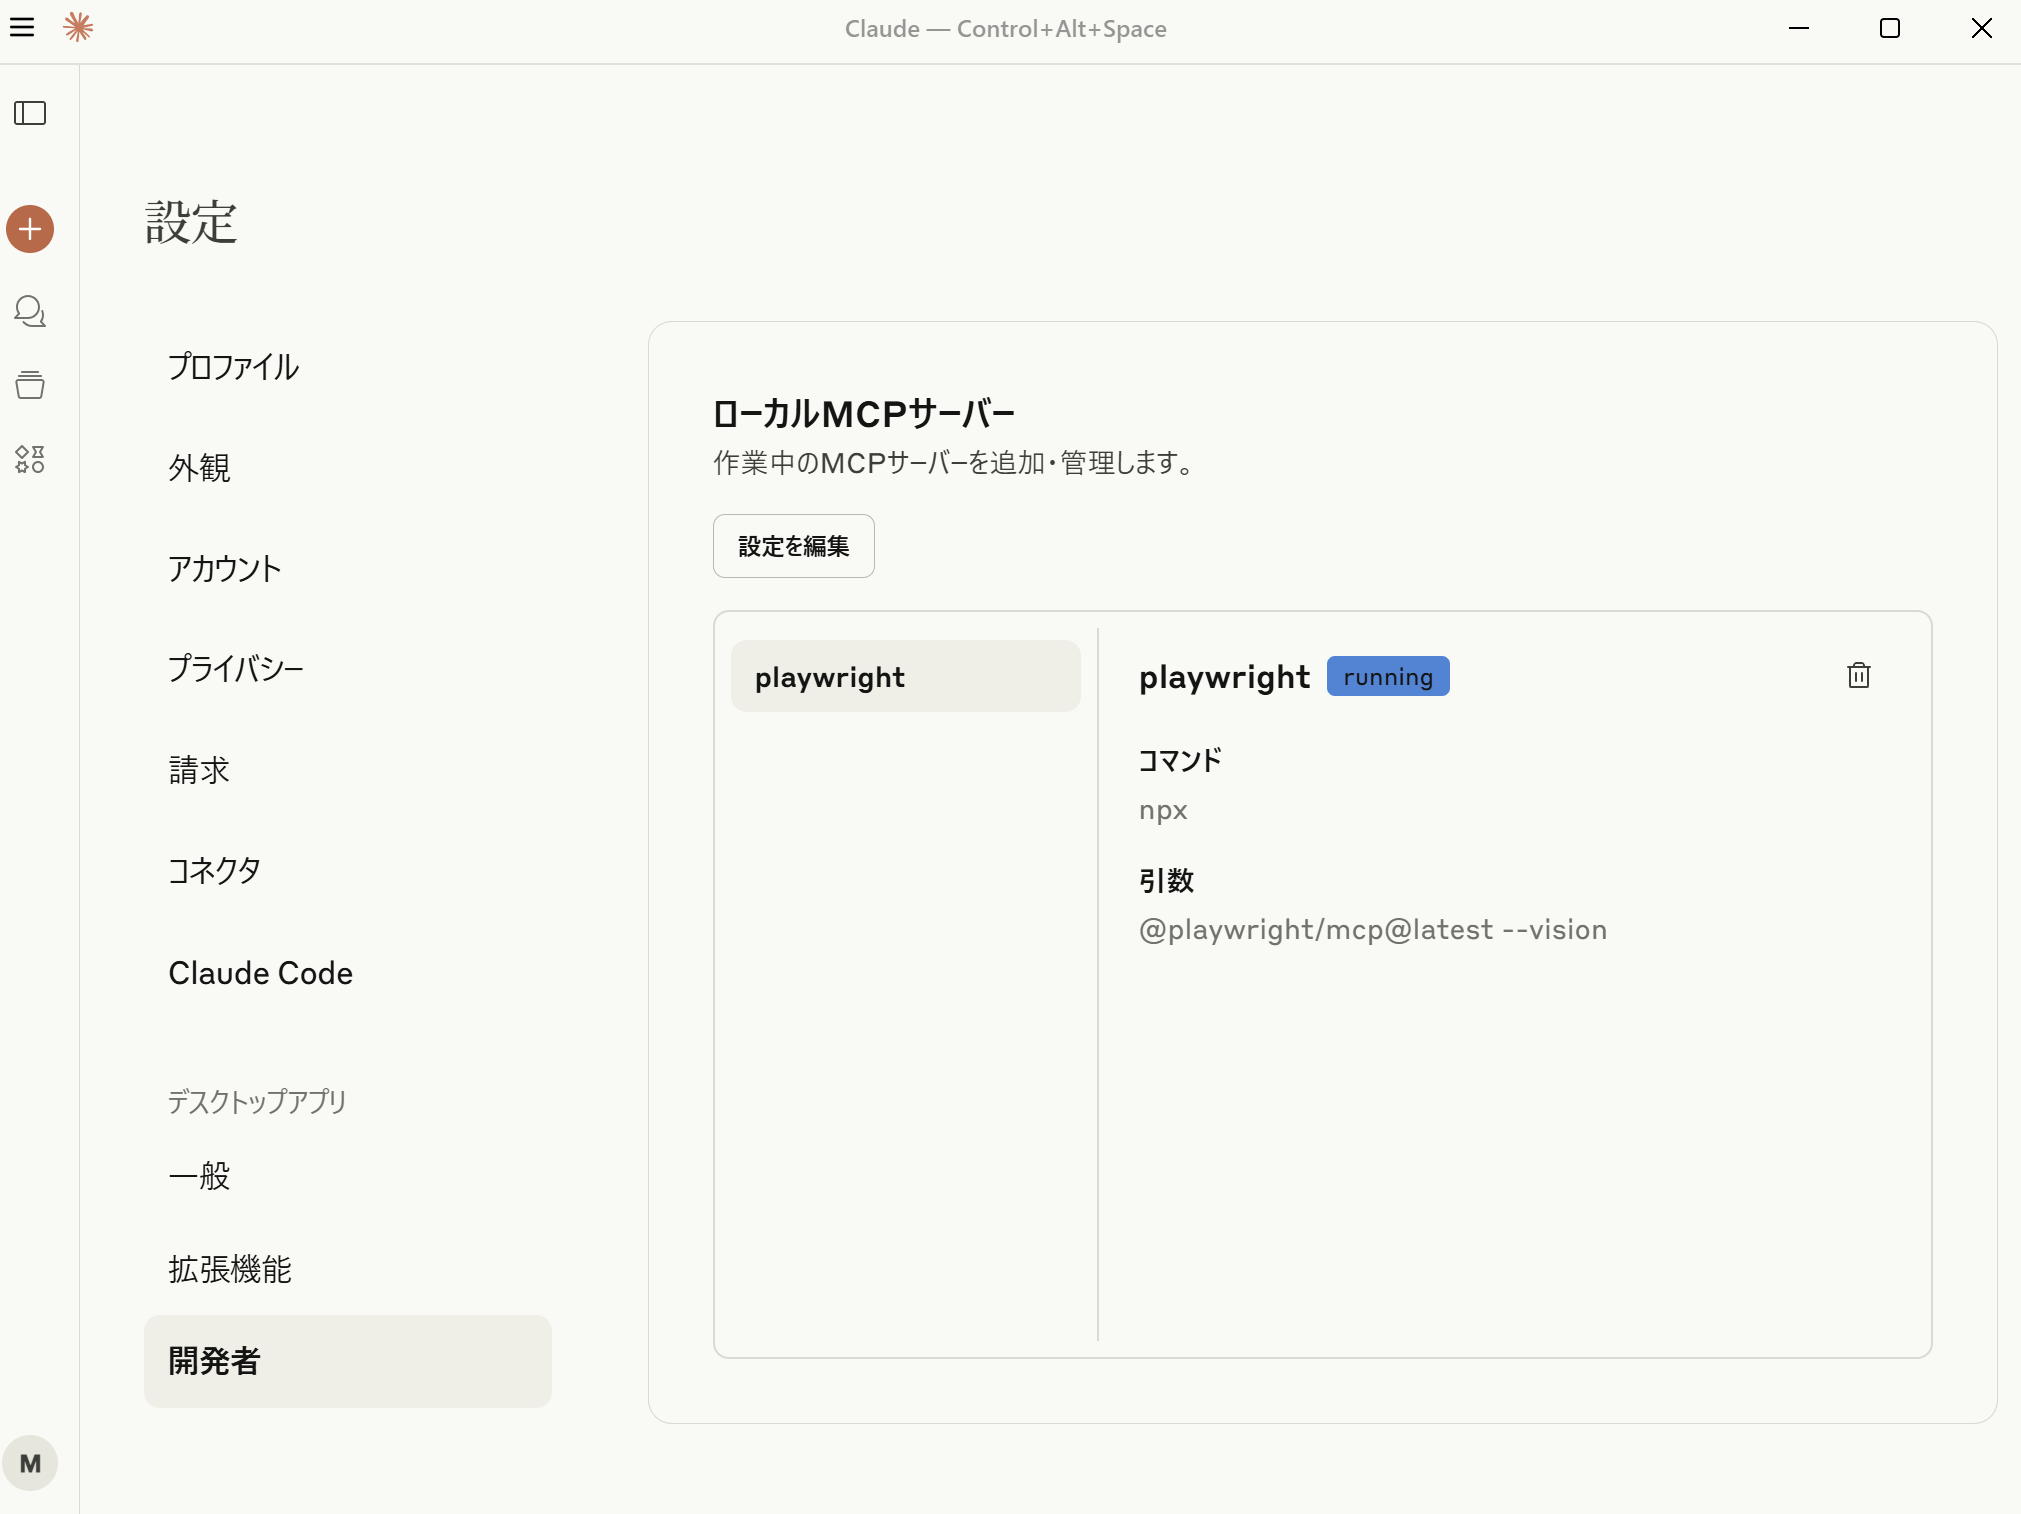Click the Claude starburst logo
The width and height of the screenshot is (2021, 1514).
(78, 27)
